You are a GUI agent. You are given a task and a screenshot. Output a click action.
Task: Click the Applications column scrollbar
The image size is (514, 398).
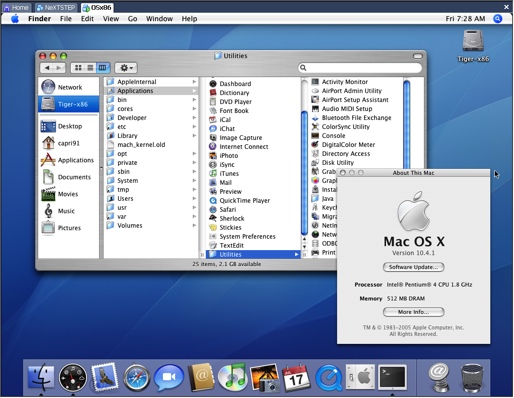(304, 173)
